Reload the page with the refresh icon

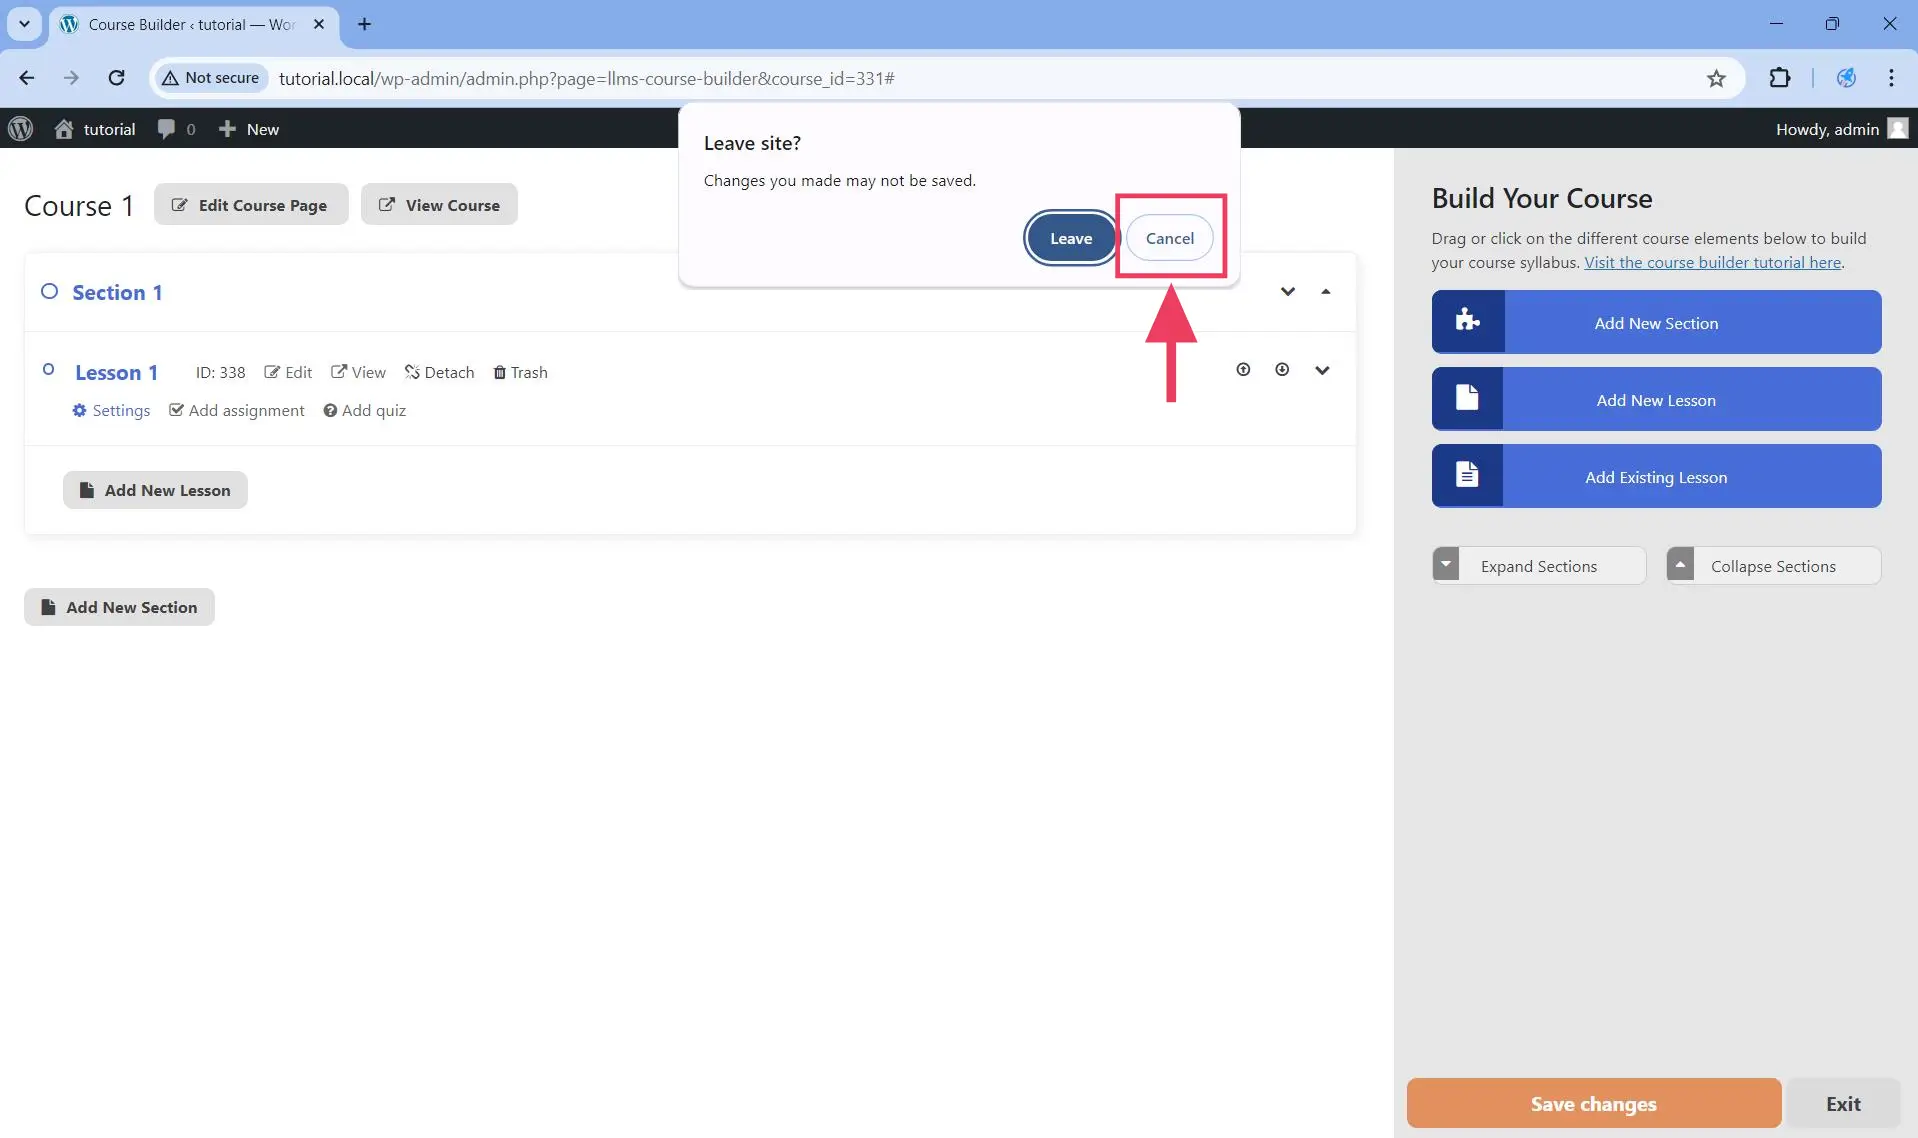click(116, 78)
